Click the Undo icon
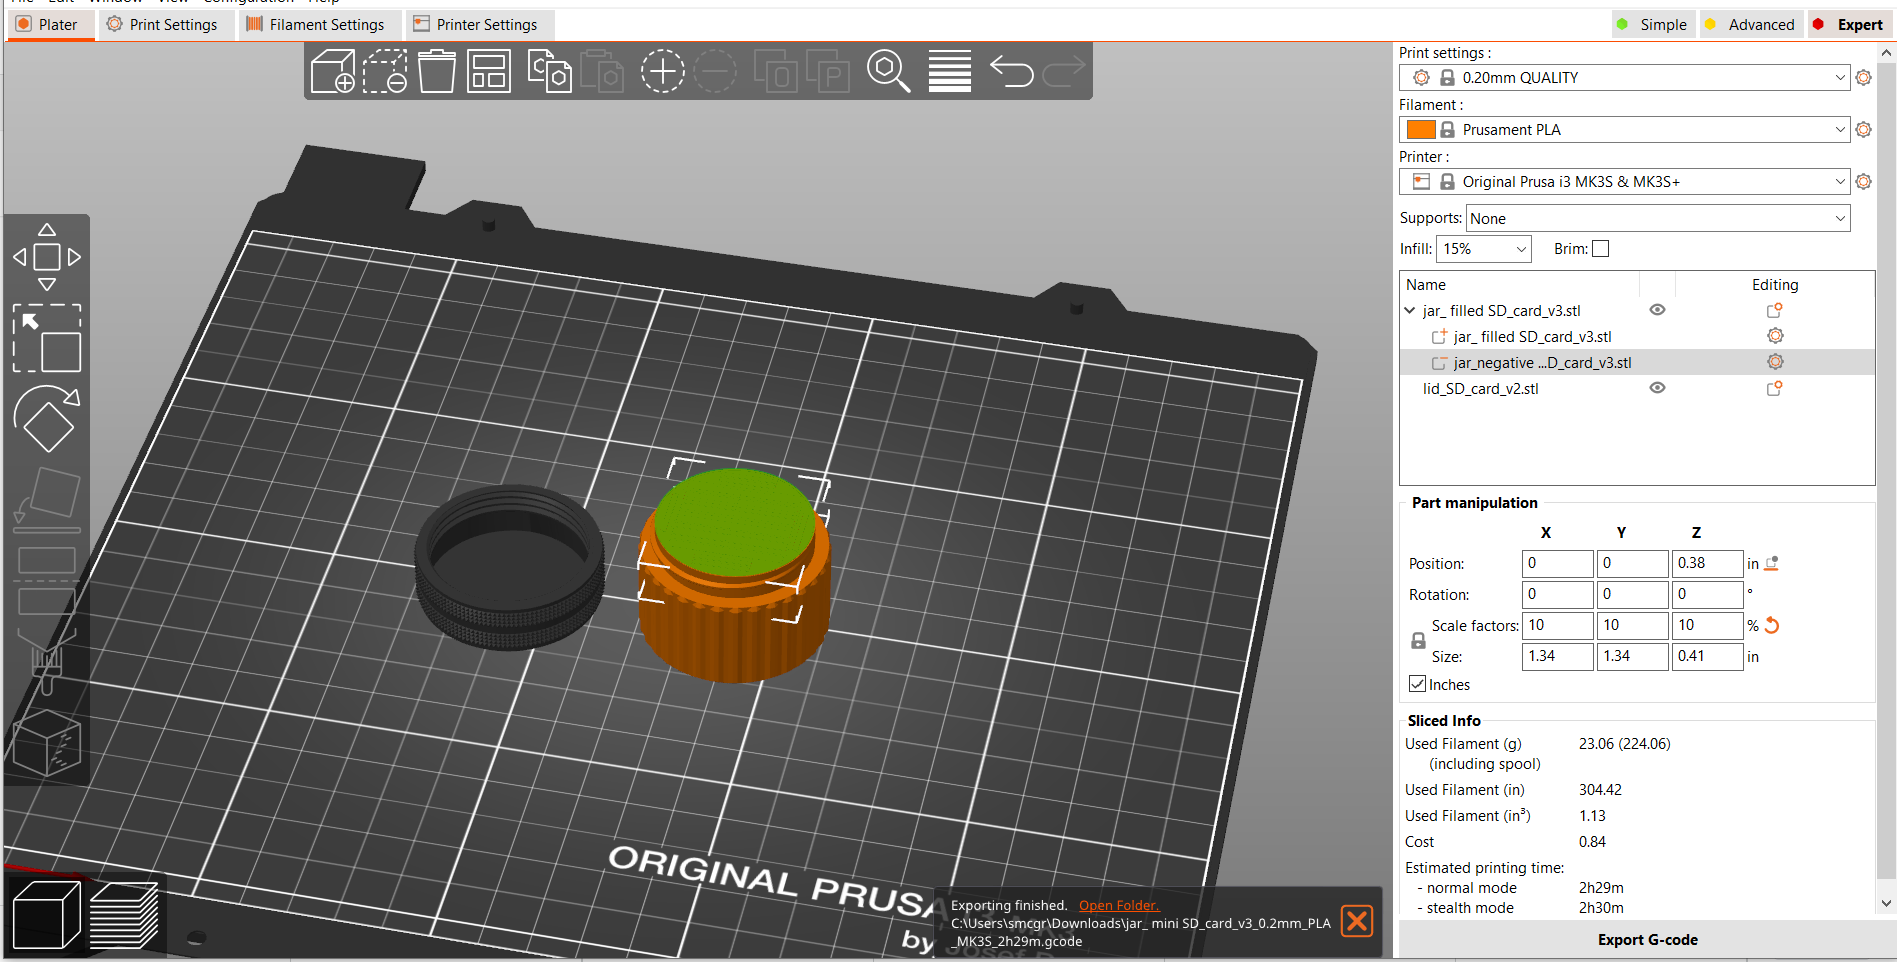Image resolution: width=1897 pixels, height=962 pixels. (1010, 70)
